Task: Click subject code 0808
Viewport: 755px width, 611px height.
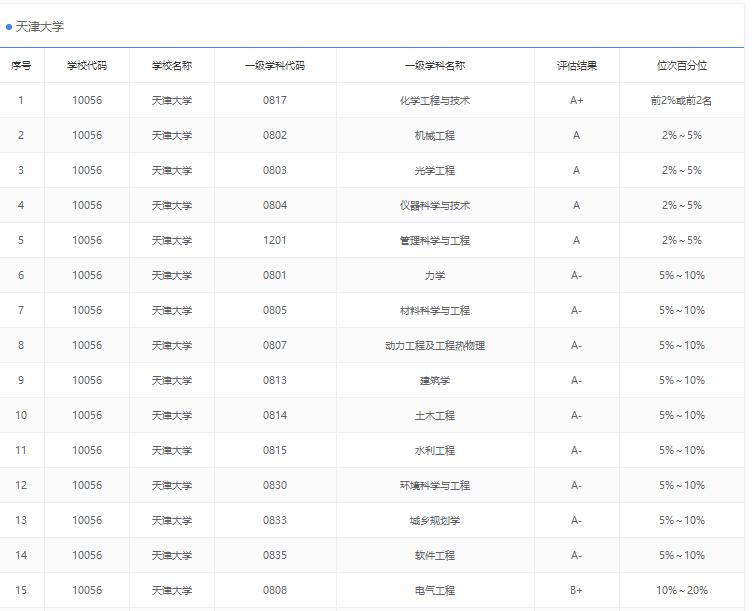Action: point(275,590)
